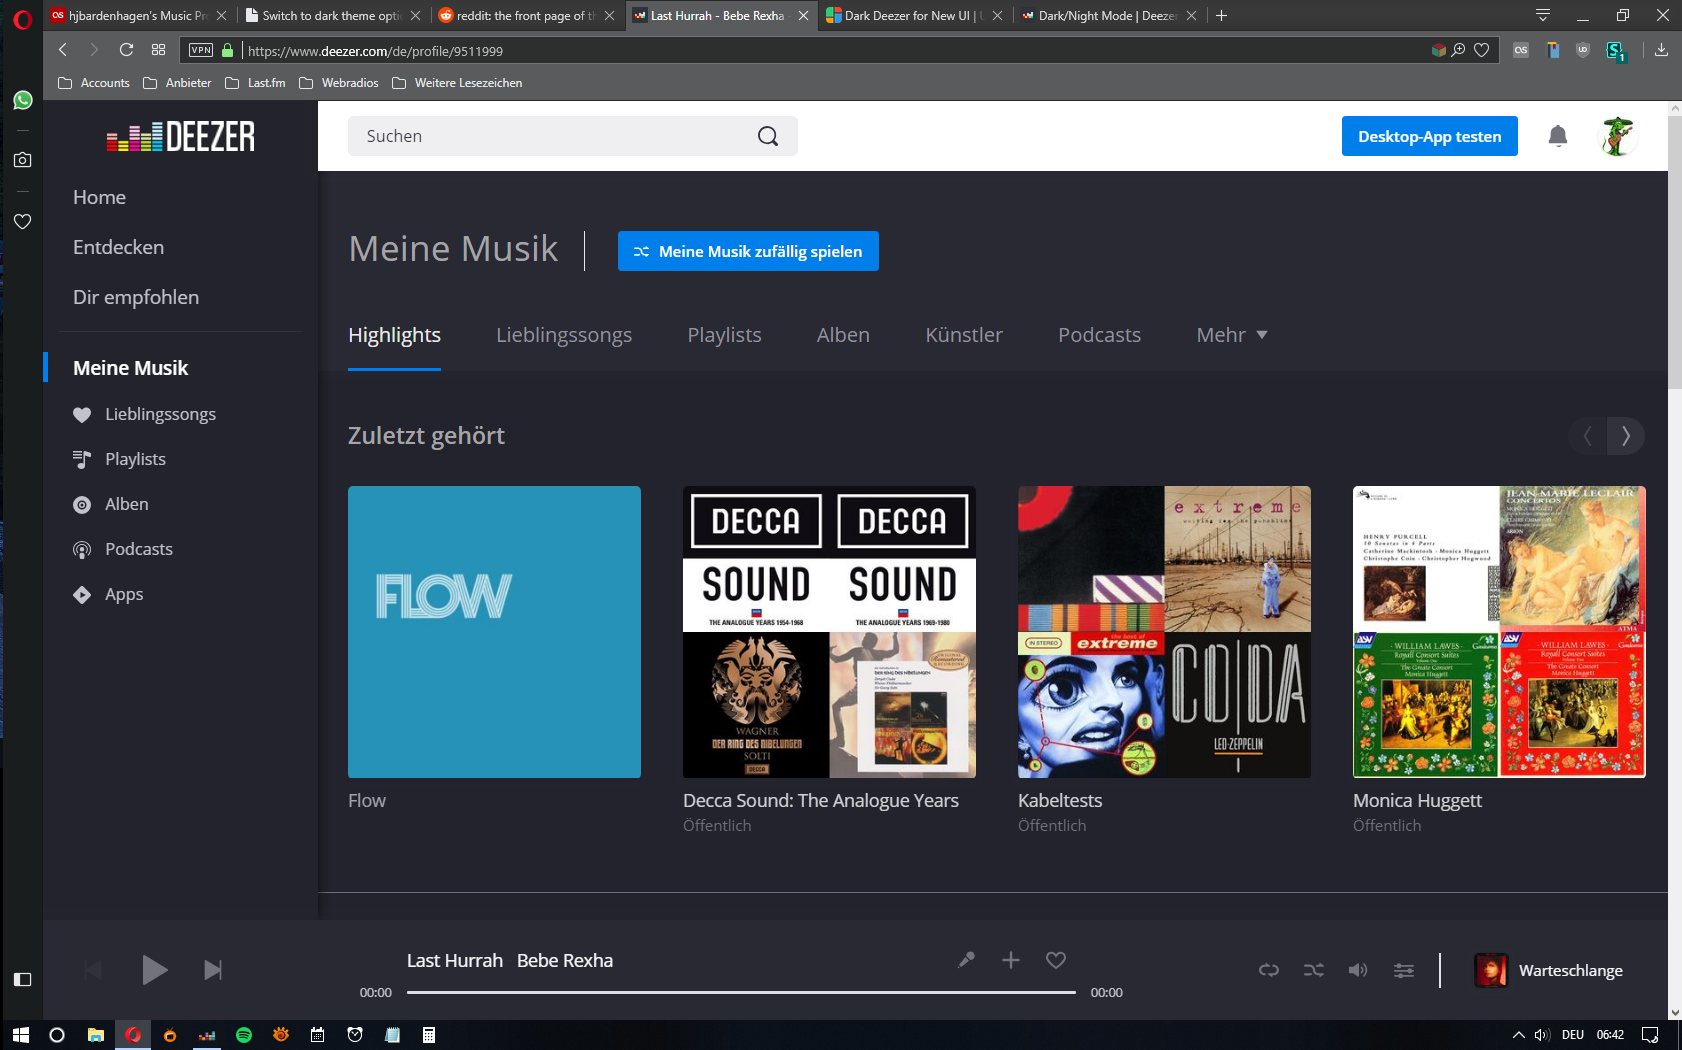This screenshot has height=1050, width=1682.
Task: Open Webradios bookmarks folder
Action: click(x=339, y=83)
